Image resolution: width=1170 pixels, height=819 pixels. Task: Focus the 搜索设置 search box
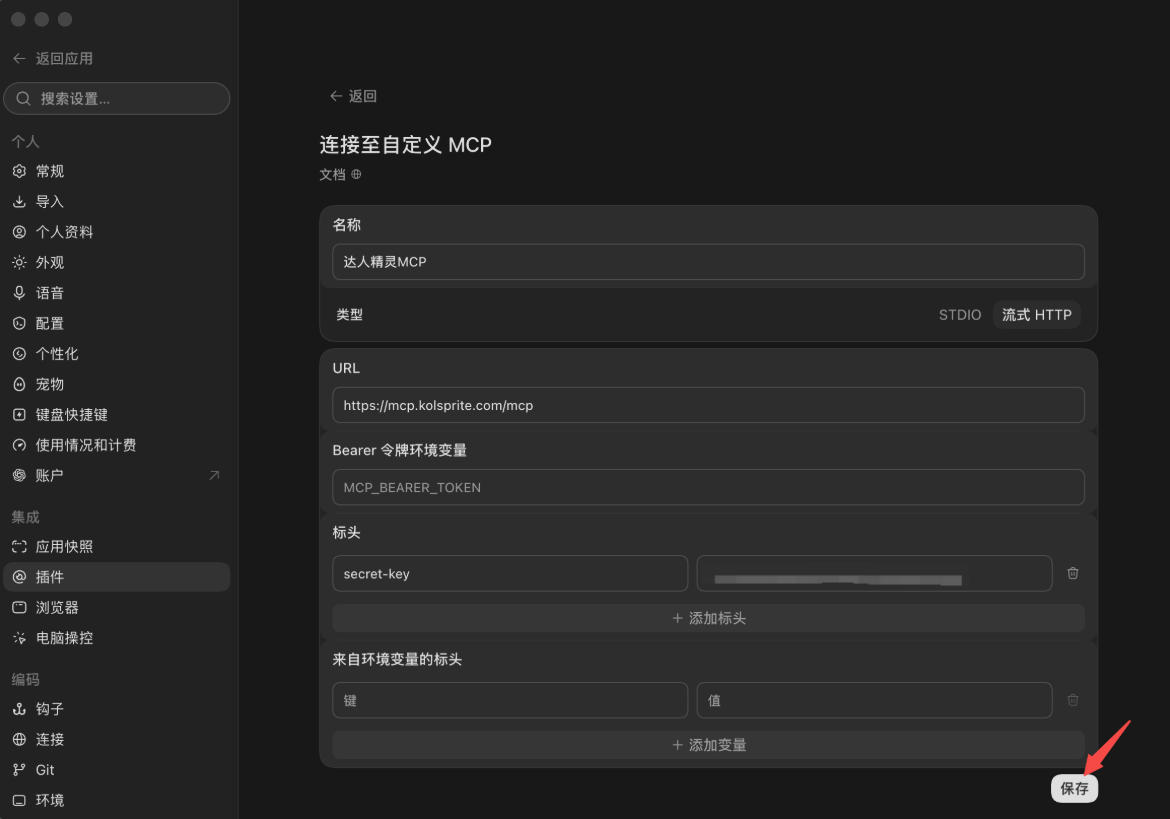[x=116, y=98]
